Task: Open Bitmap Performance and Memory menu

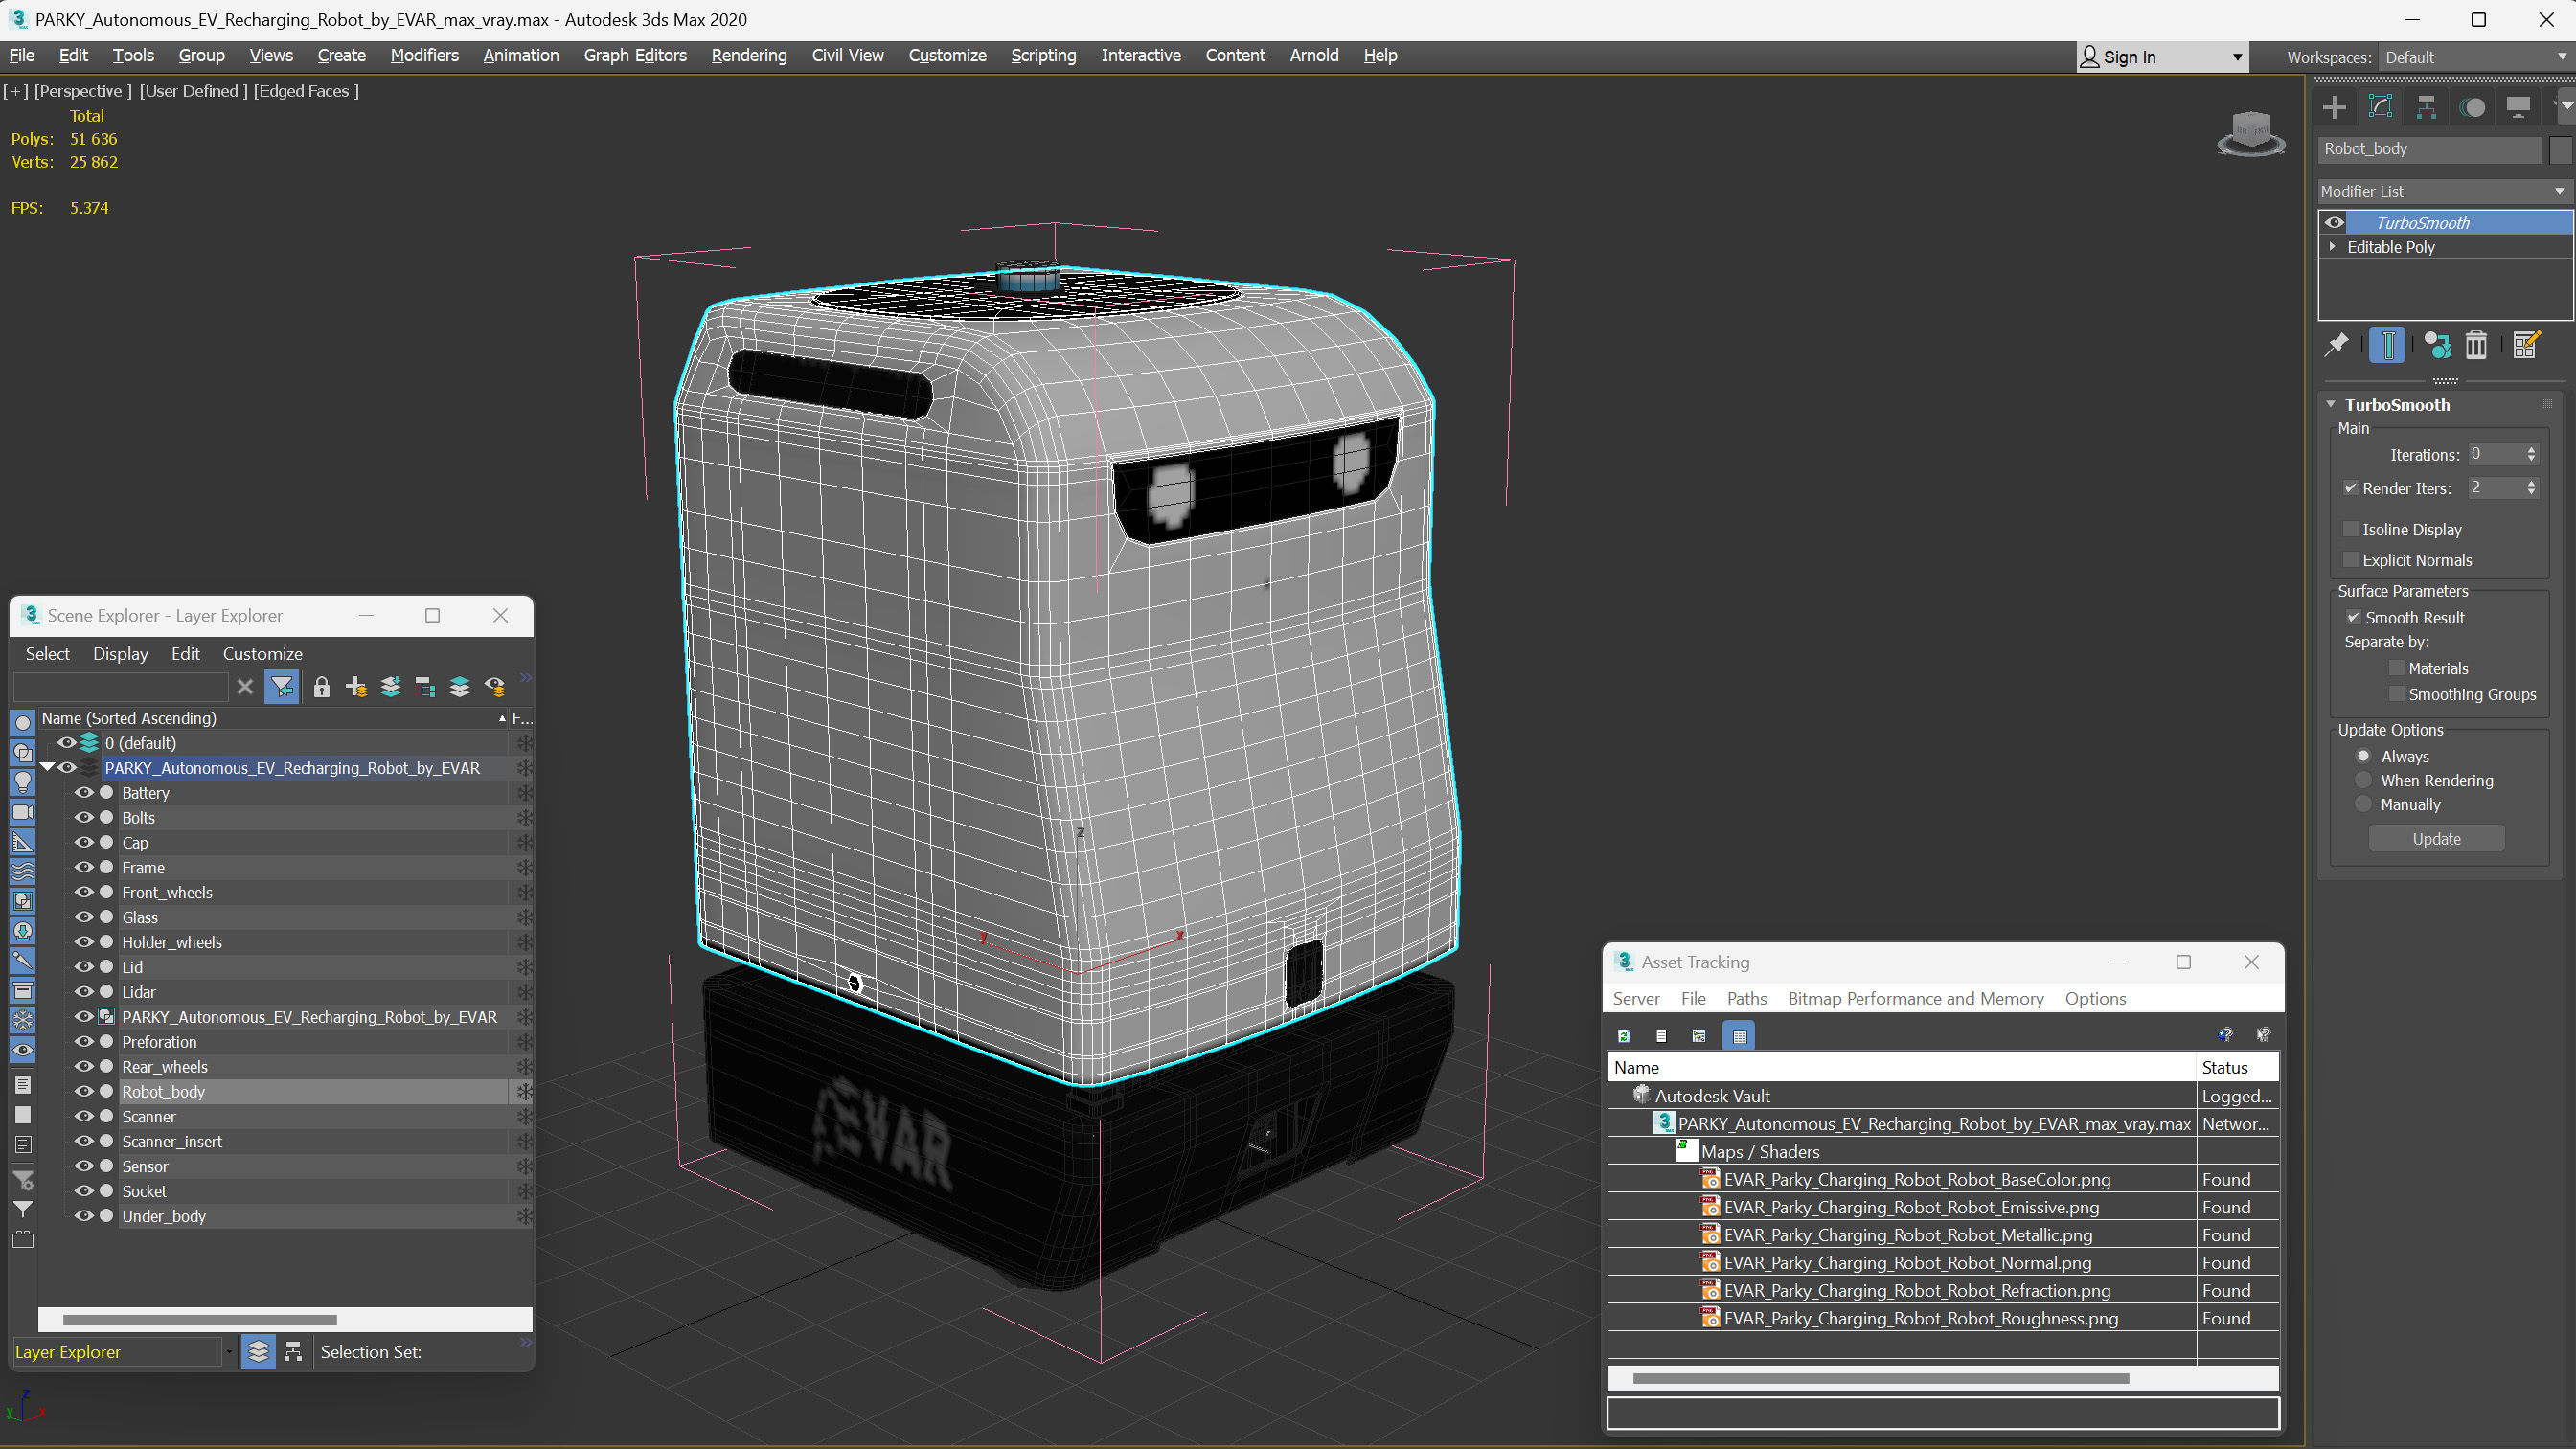Action: 1915,998
